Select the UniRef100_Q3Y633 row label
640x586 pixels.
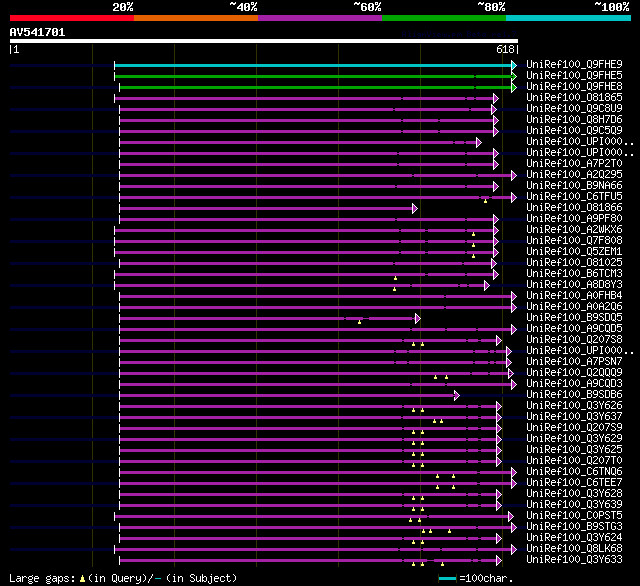(574, 560)
